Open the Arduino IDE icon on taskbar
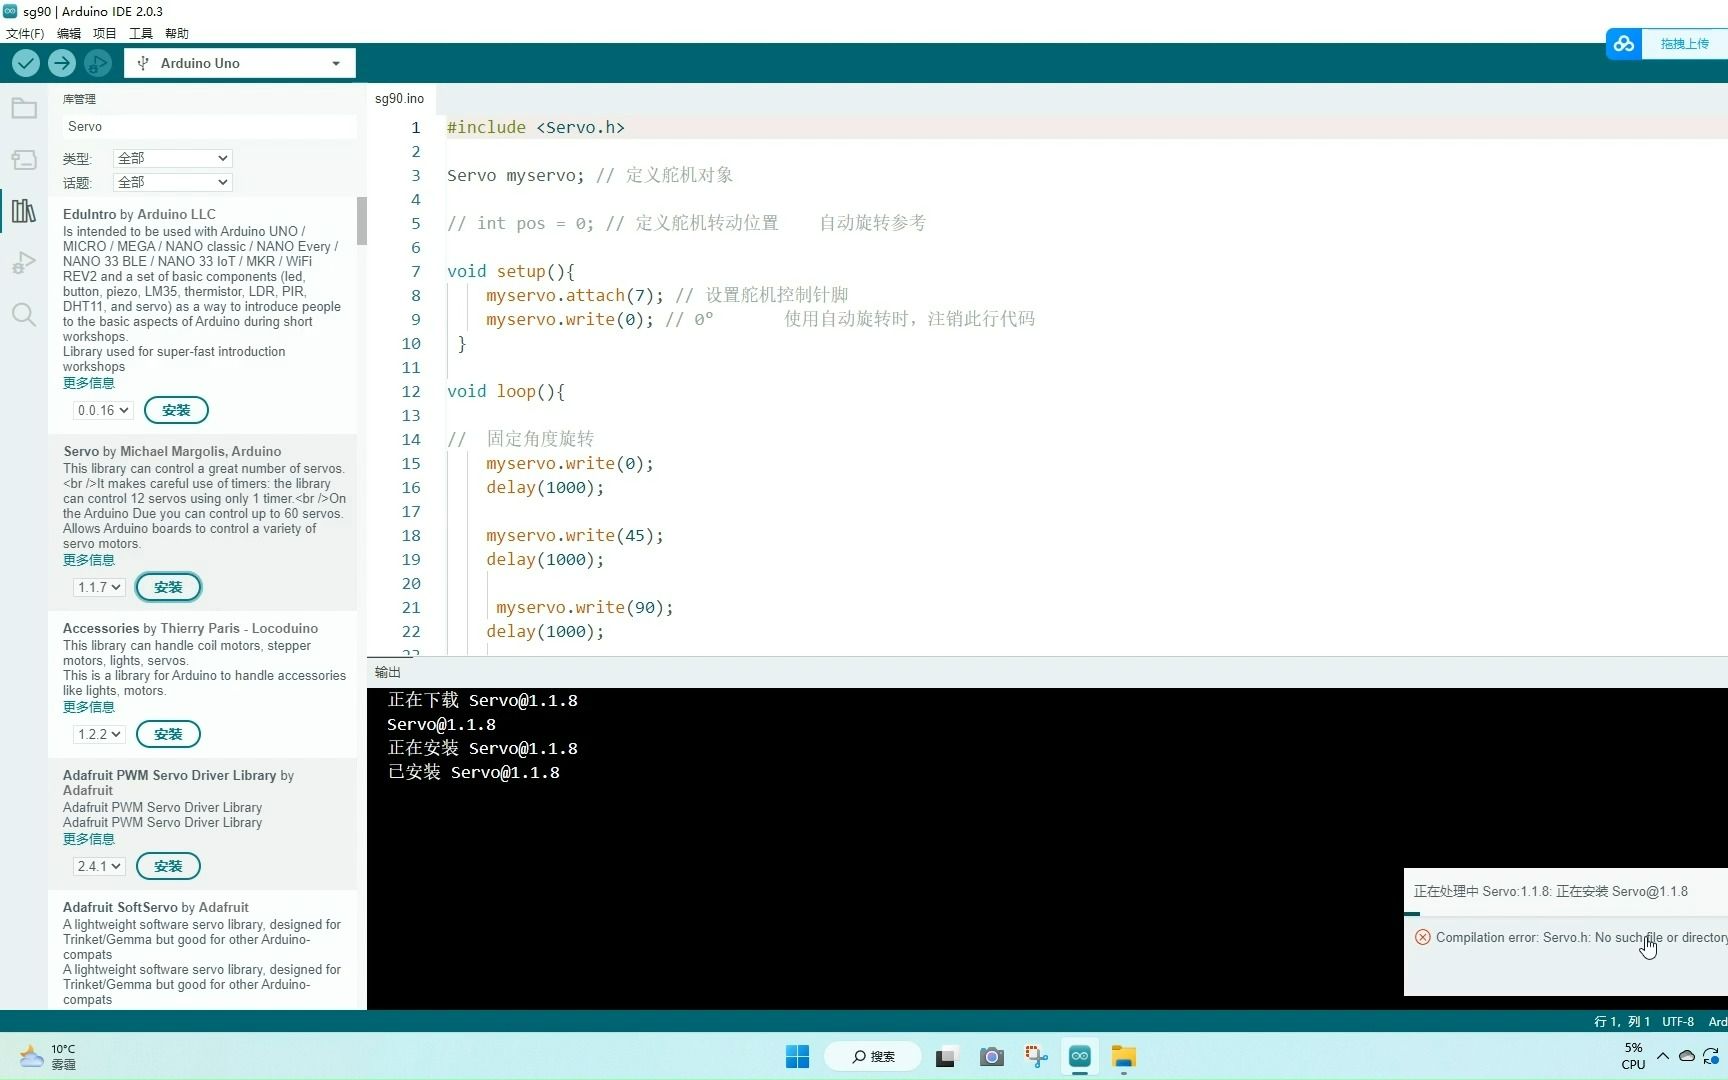 click(1080, 1056)
